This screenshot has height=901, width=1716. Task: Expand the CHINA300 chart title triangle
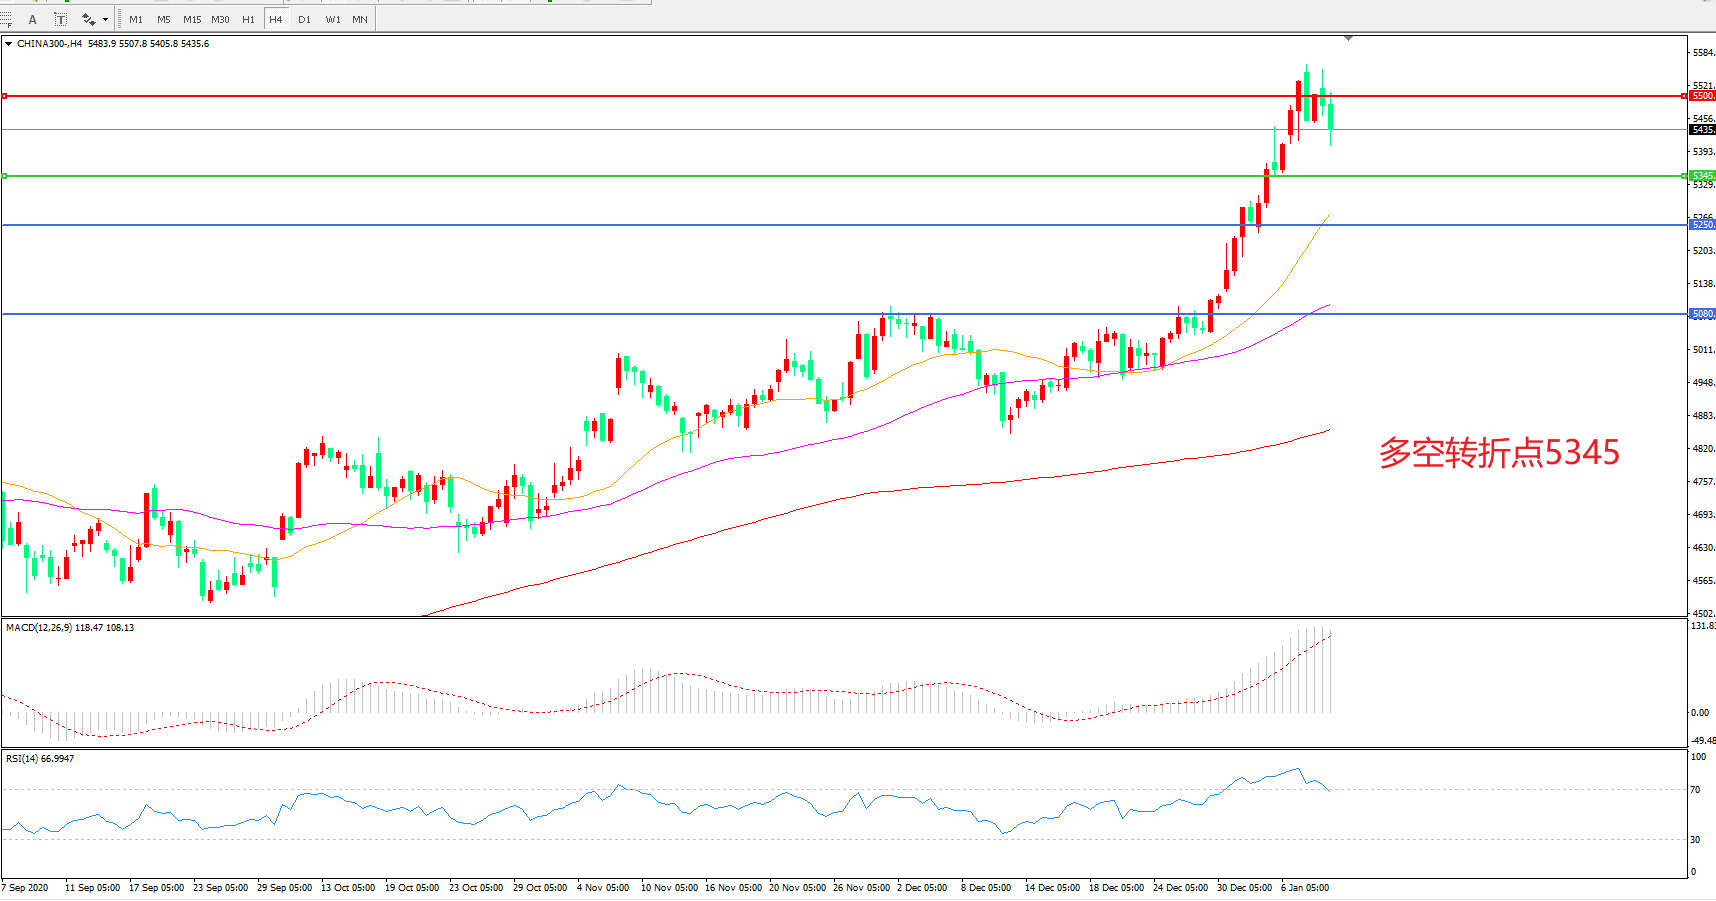9,44
